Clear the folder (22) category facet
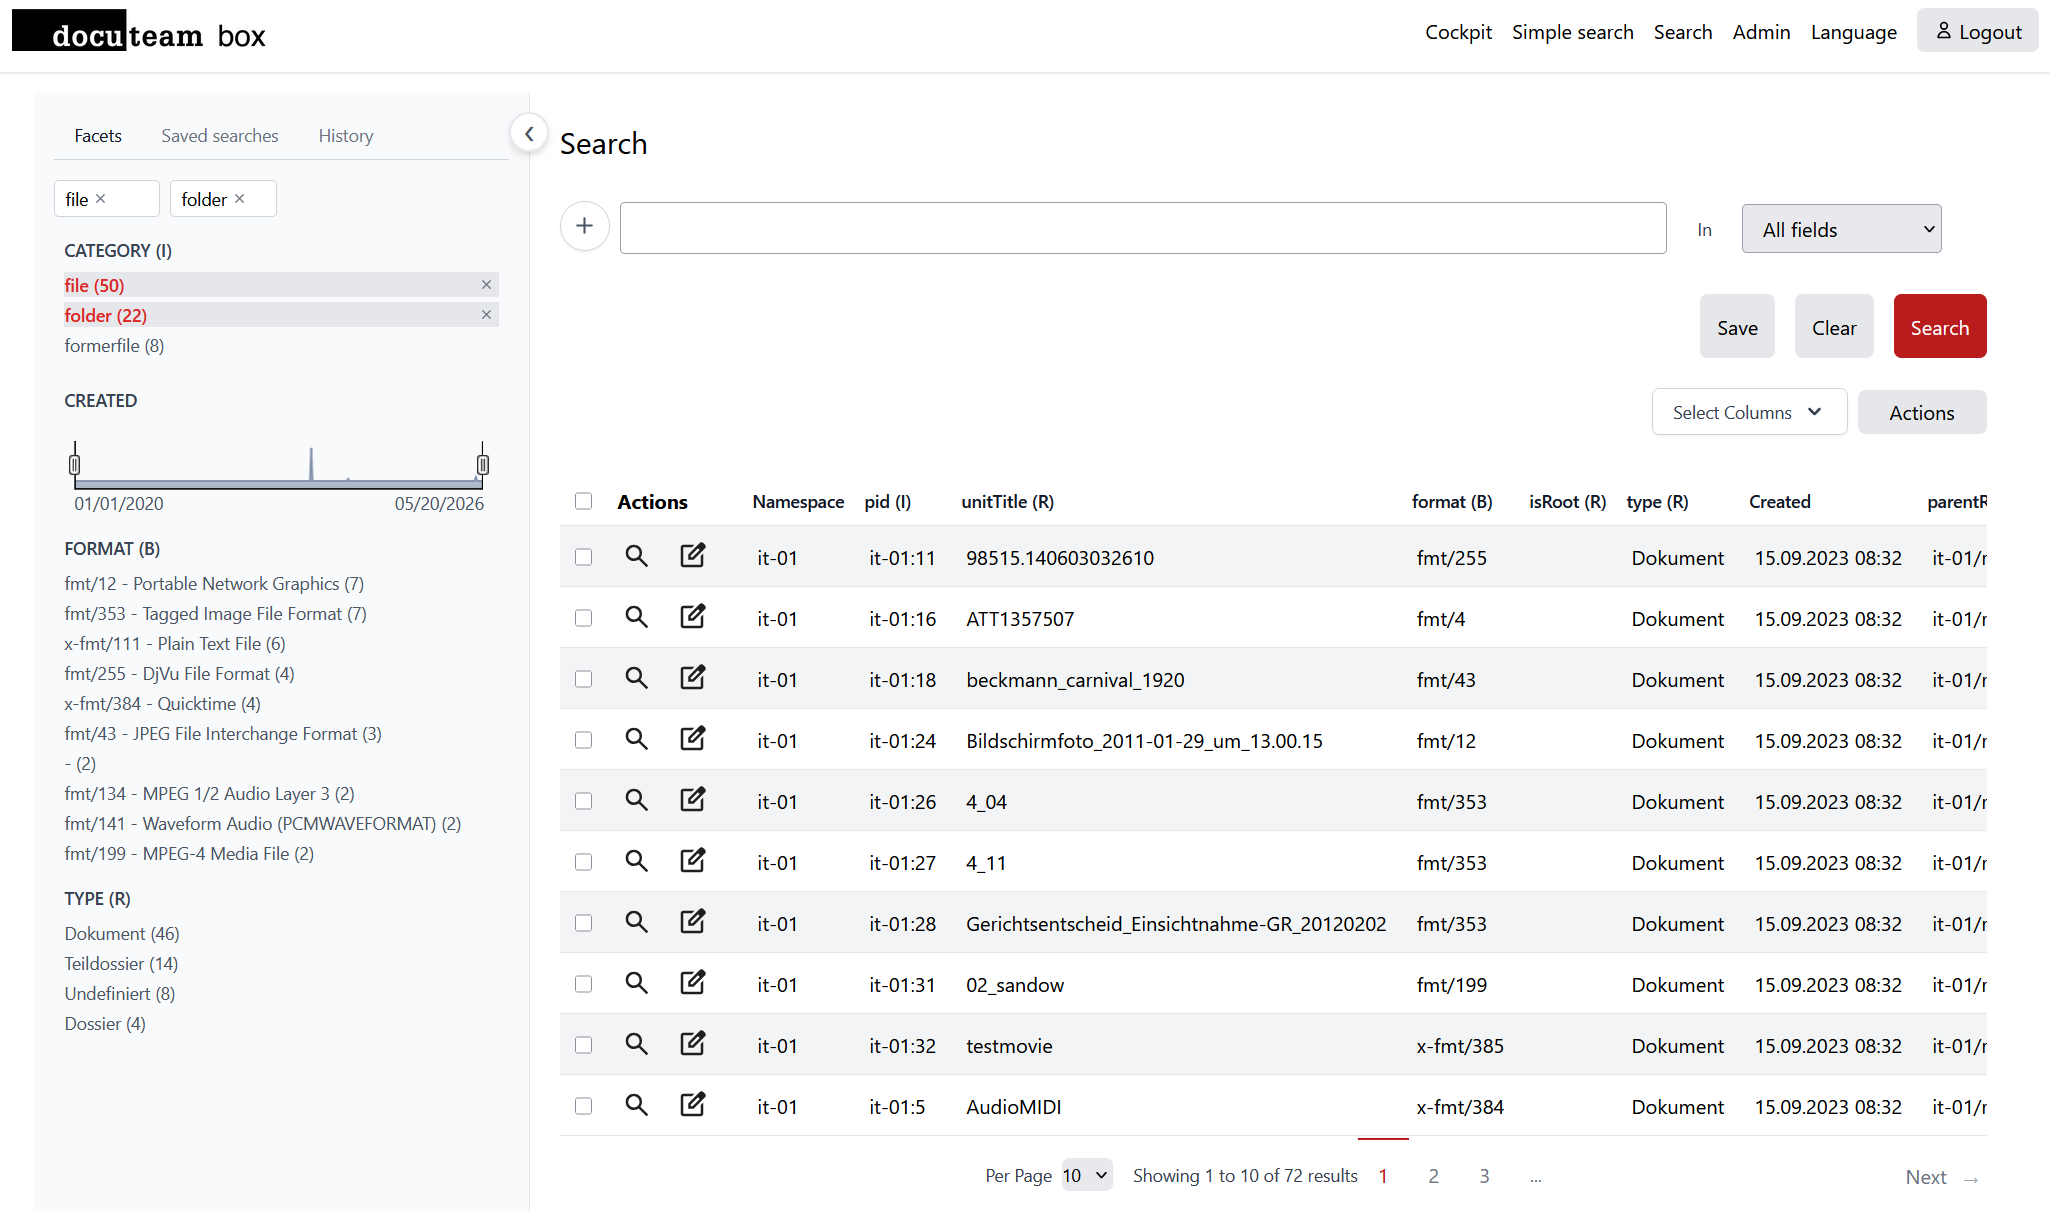Viewport: 2050px width, 1211px height. pyautogui.click(x=486, y=315)
